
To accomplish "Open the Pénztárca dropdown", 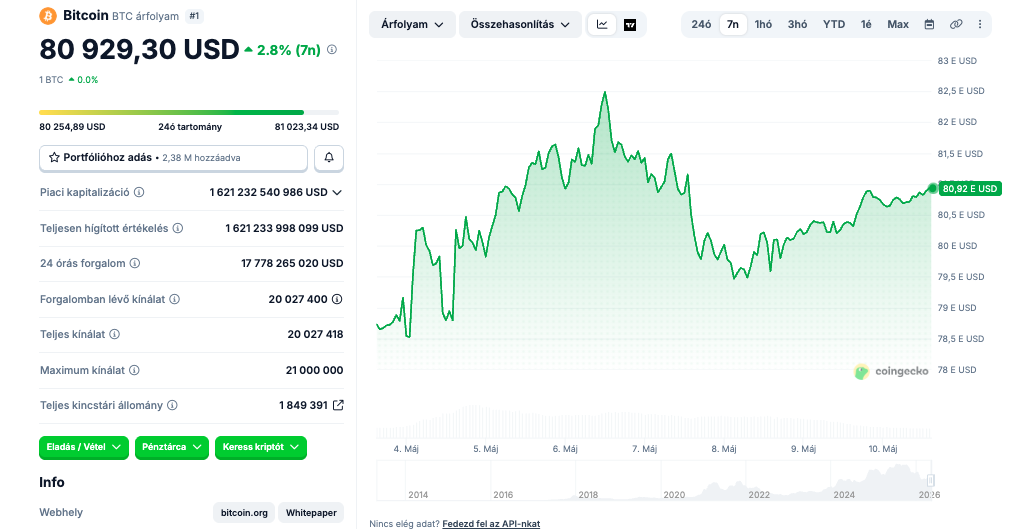I will click(x=172, y=447).
